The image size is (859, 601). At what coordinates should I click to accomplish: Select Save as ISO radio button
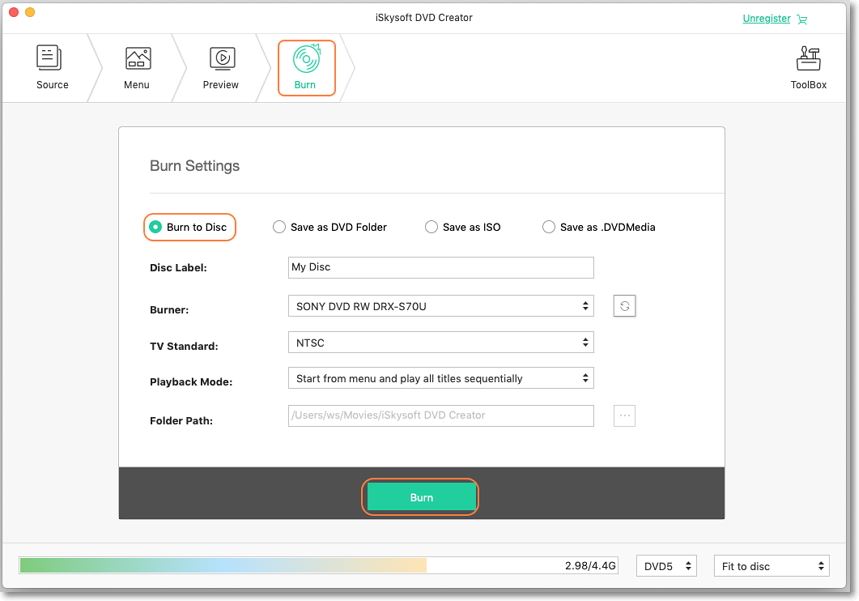pyautogui.click(x=432, y=227)
